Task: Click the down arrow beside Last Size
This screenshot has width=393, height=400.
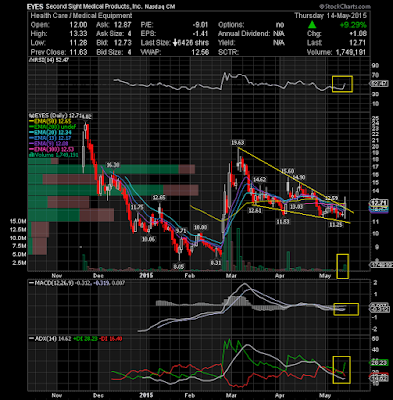Action: [x=175, y=43]
